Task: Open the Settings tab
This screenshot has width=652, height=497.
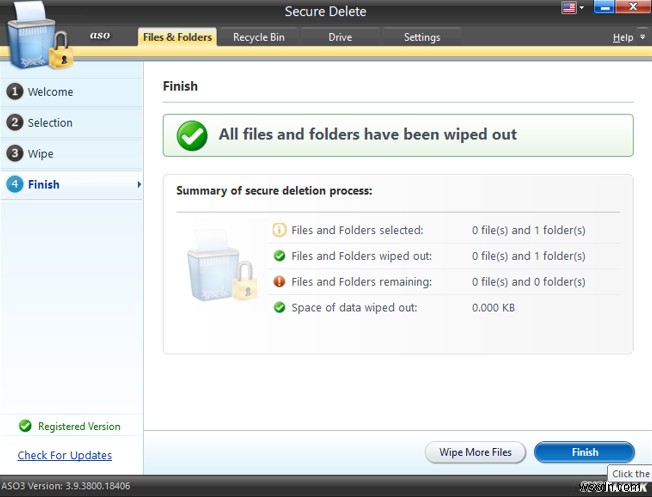Action: [422, 37]
